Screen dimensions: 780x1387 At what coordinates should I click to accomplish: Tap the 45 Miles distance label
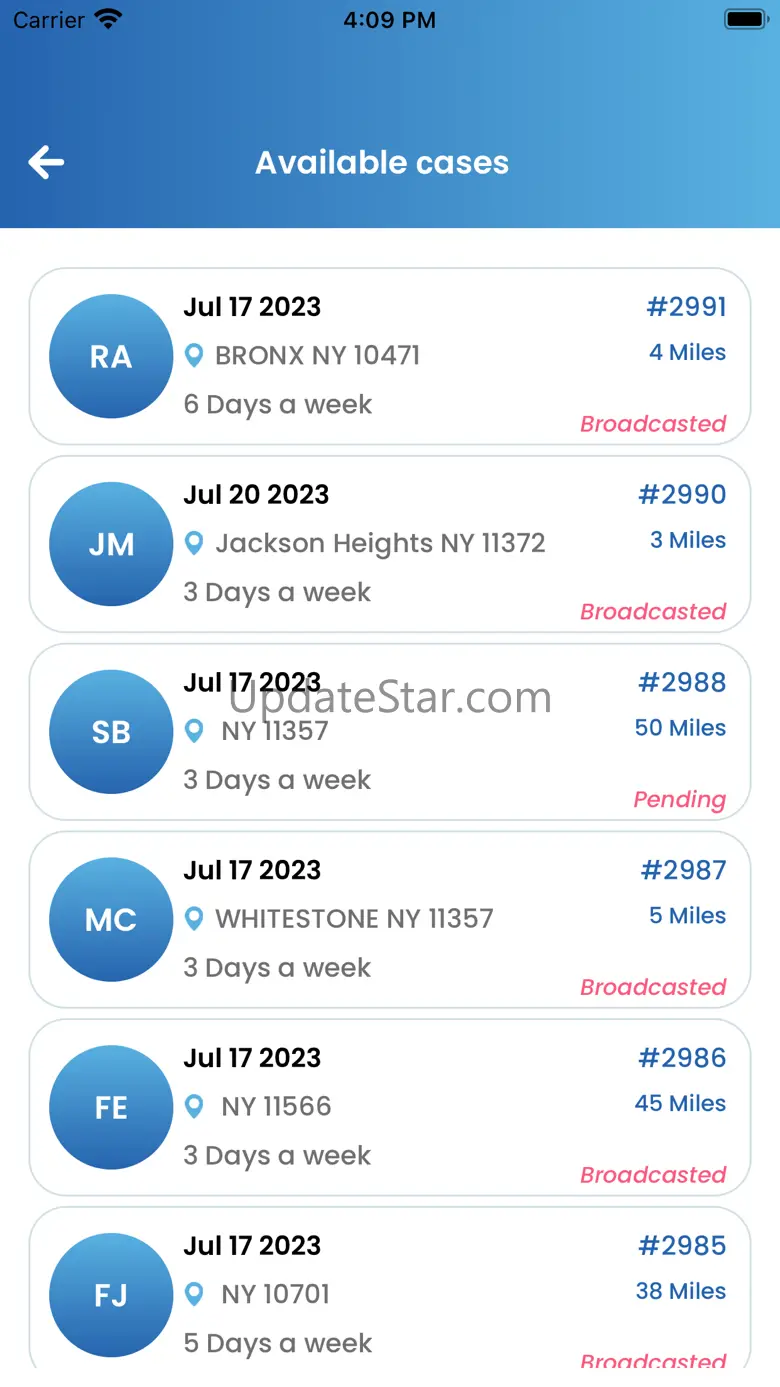(x=680, y=1103)
